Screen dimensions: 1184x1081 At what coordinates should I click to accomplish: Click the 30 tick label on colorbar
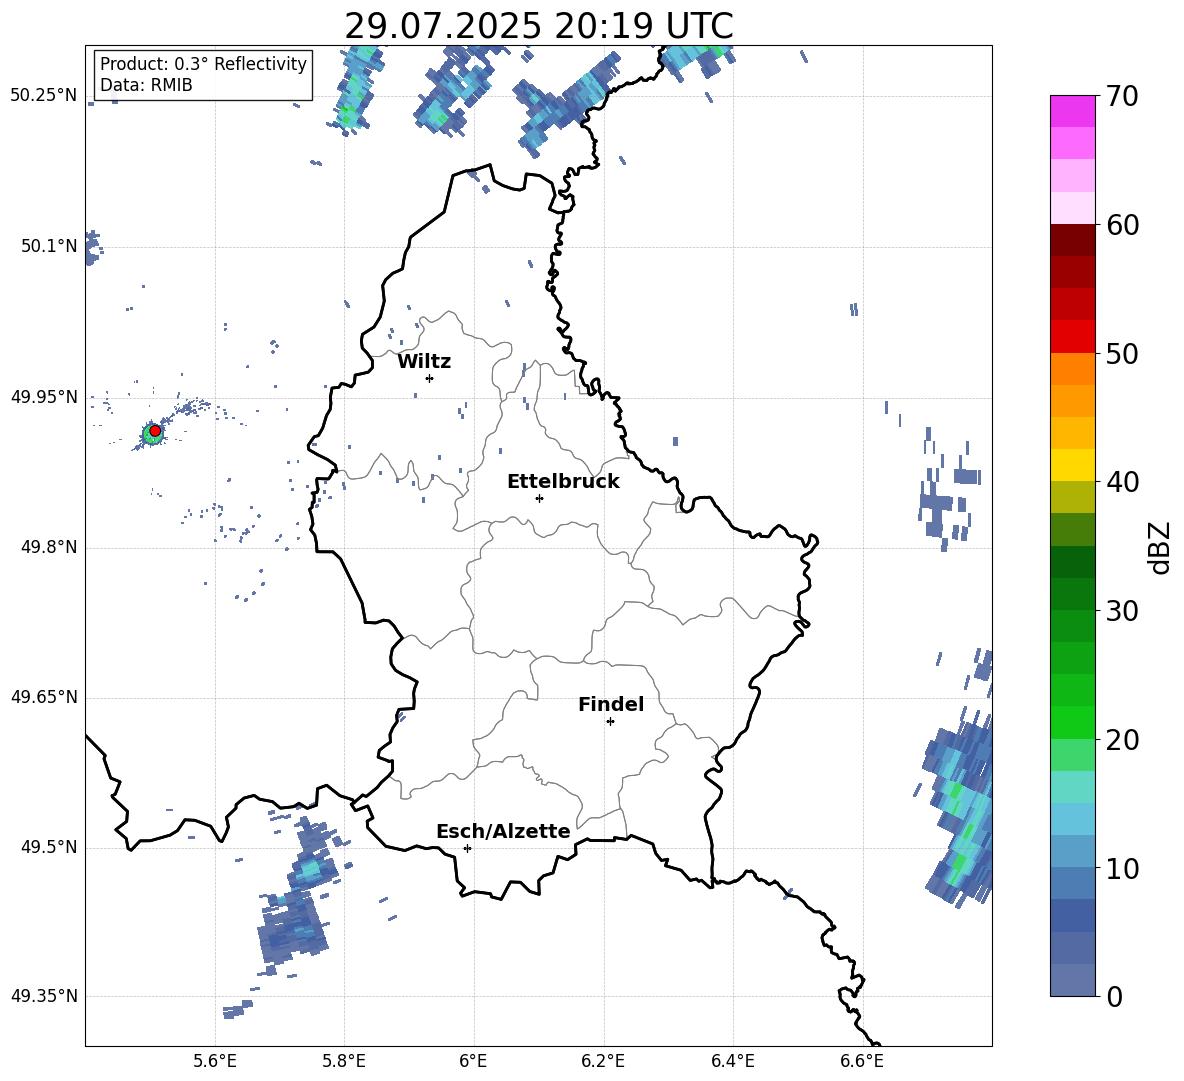pyautogui.click(x=1122, y=611)
